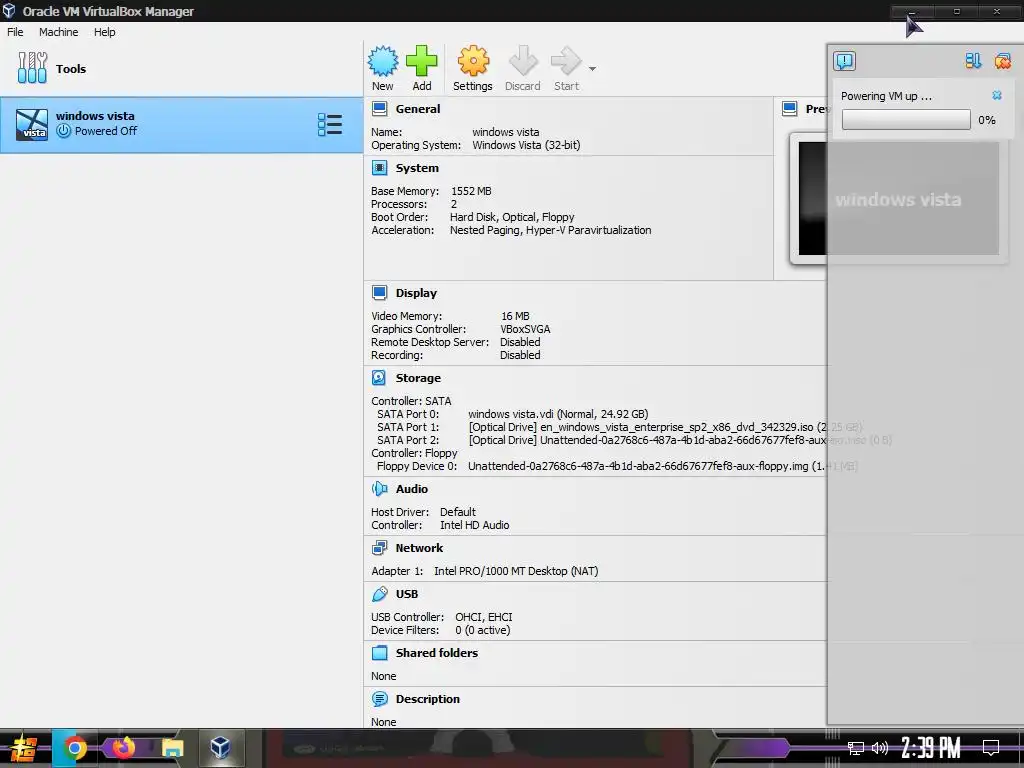Open the Settings gear icon

(473, 61)
